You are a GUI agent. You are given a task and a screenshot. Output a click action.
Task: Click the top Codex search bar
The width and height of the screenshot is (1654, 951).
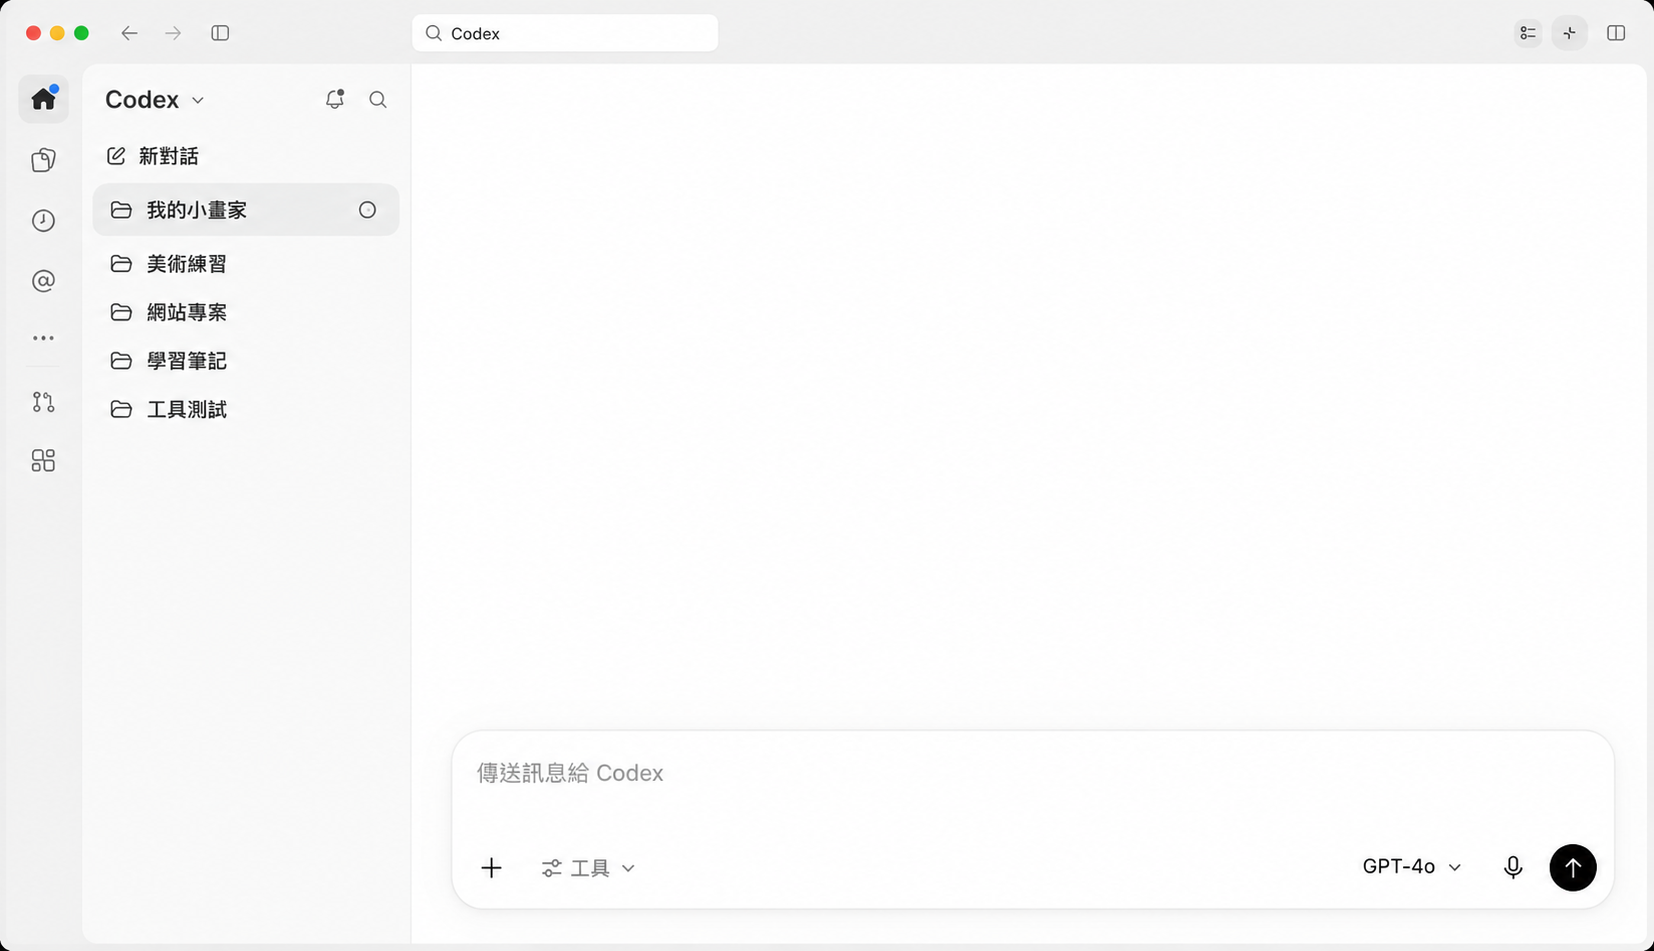565,33
